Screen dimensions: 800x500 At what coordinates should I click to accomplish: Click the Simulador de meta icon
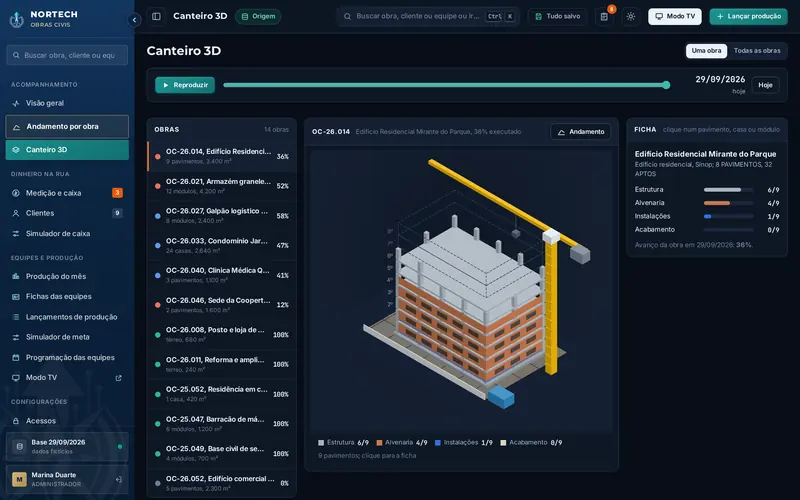tap(16, 337)
